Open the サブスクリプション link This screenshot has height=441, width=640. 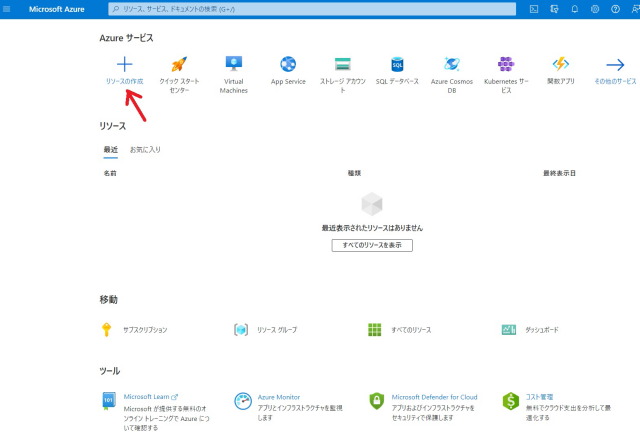[x=145, y=330]
